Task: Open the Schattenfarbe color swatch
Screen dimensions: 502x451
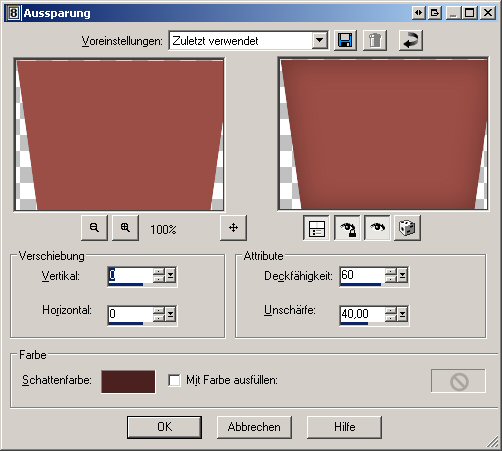Action: pos(128,381)
